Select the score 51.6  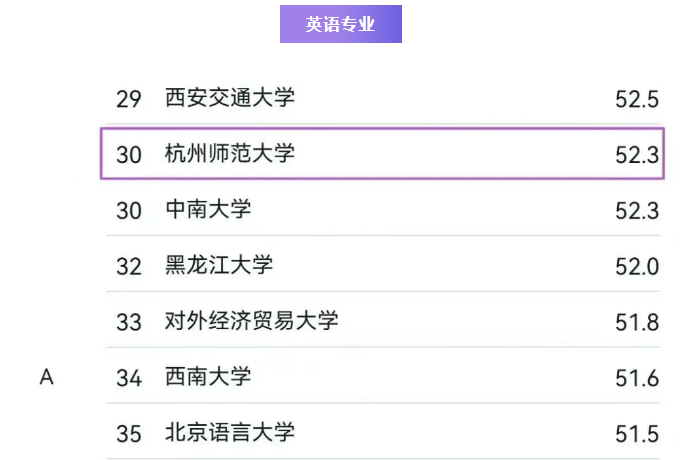point(637,378)
